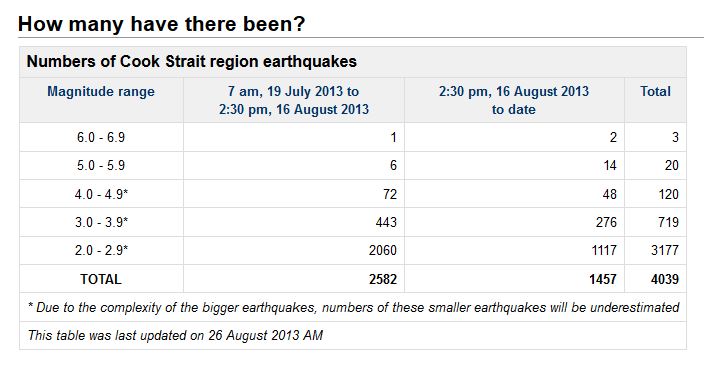This screenshot has width=704, height=368.
Task: Click the 'Magnitude range' column header
Action: pos(101,91)
